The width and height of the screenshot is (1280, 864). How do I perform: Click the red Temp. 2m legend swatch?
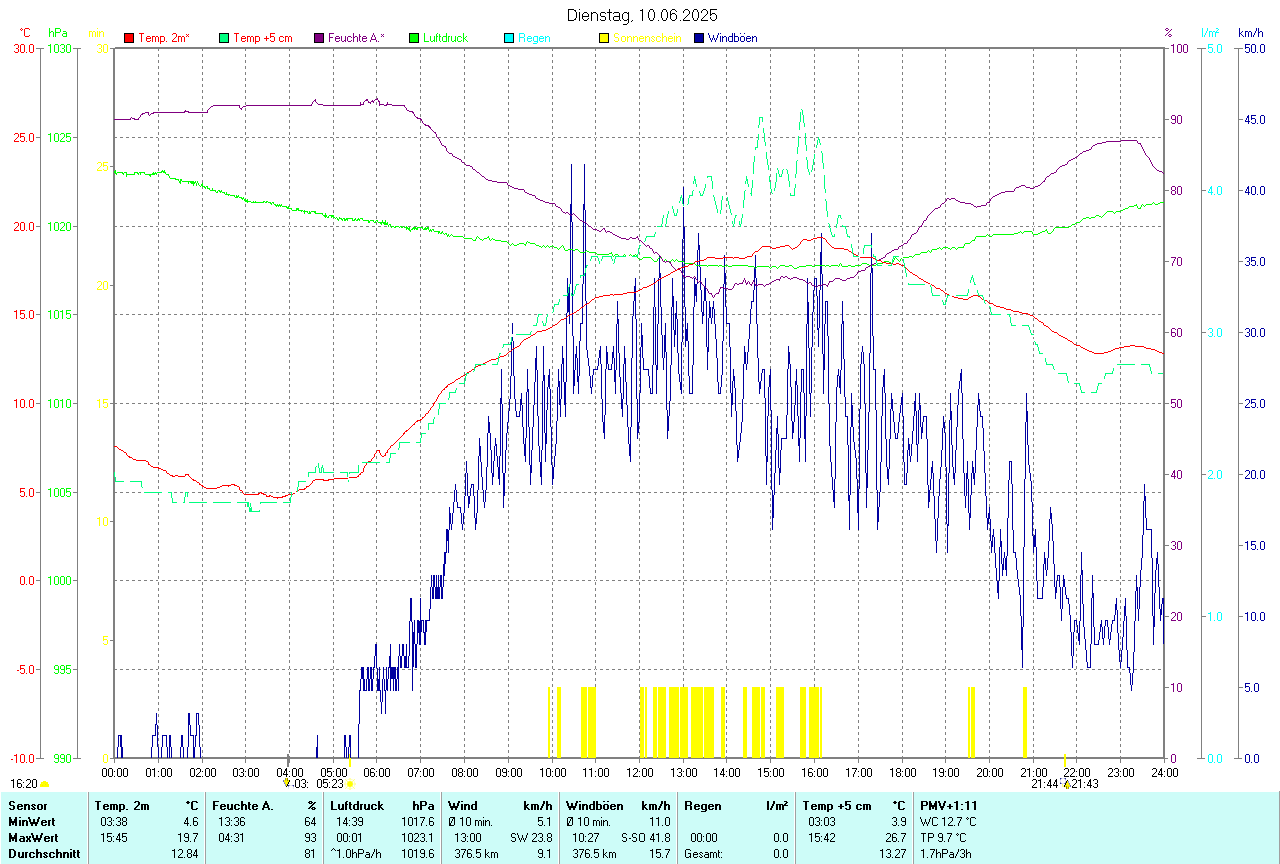point(129,38)
